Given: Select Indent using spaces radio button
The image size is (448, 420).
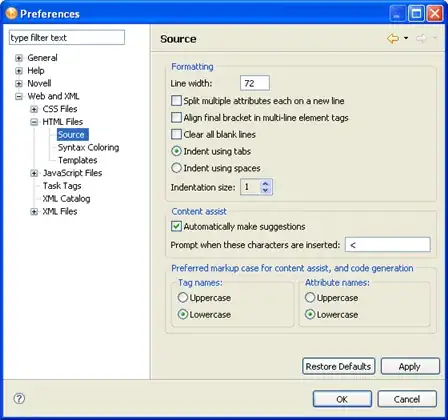Looking at the screenshot, I should pos(176,168).
